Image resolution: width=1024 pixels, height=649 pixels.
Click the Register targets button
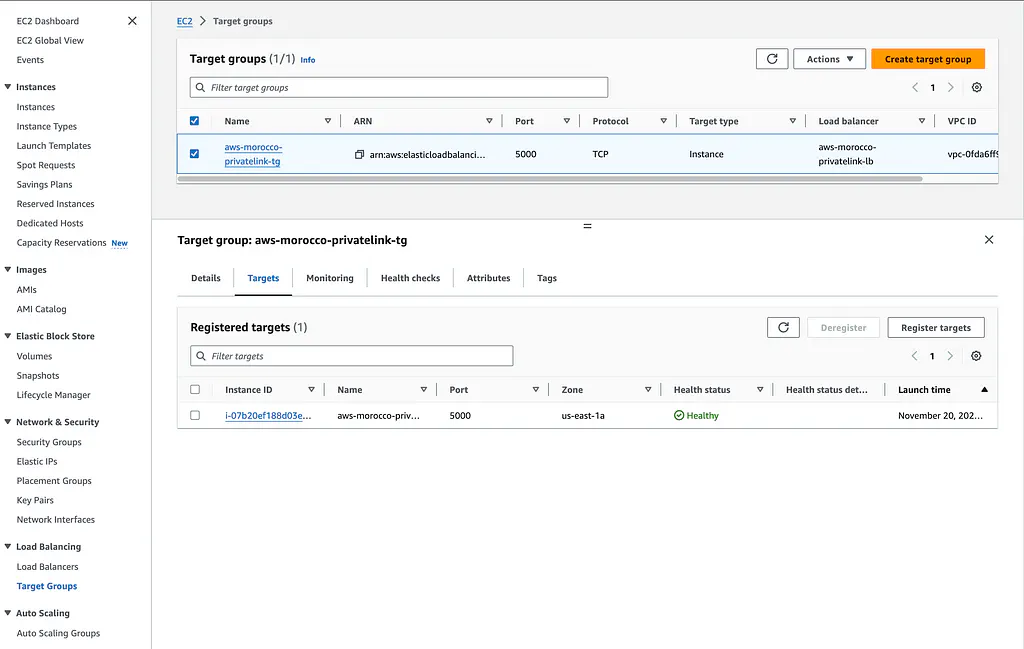click(x=936, y=327)
